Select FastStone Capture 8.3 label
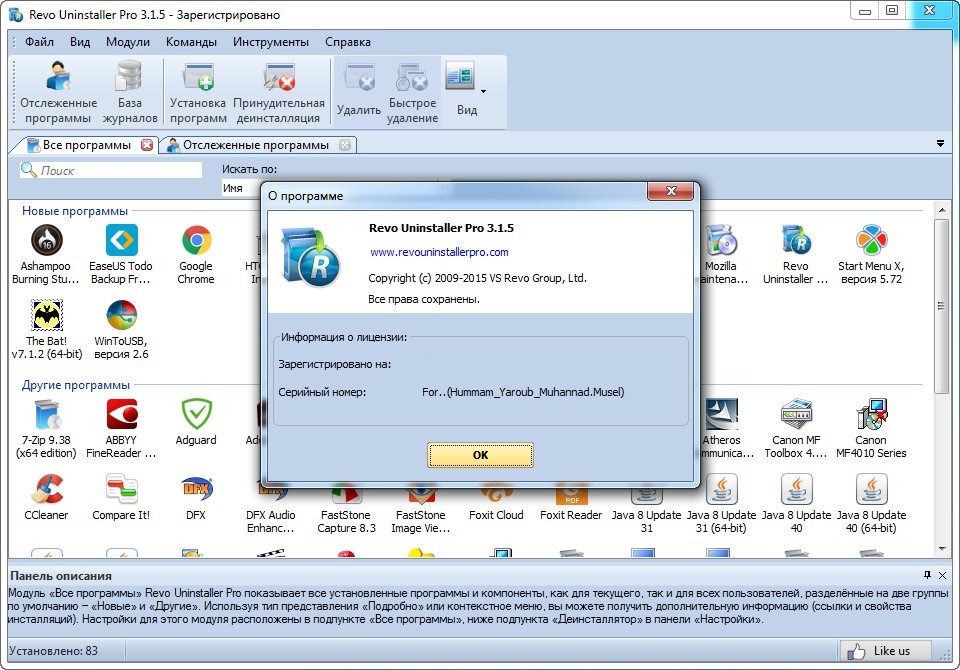 pyautogui.click(x=346, y=521)
